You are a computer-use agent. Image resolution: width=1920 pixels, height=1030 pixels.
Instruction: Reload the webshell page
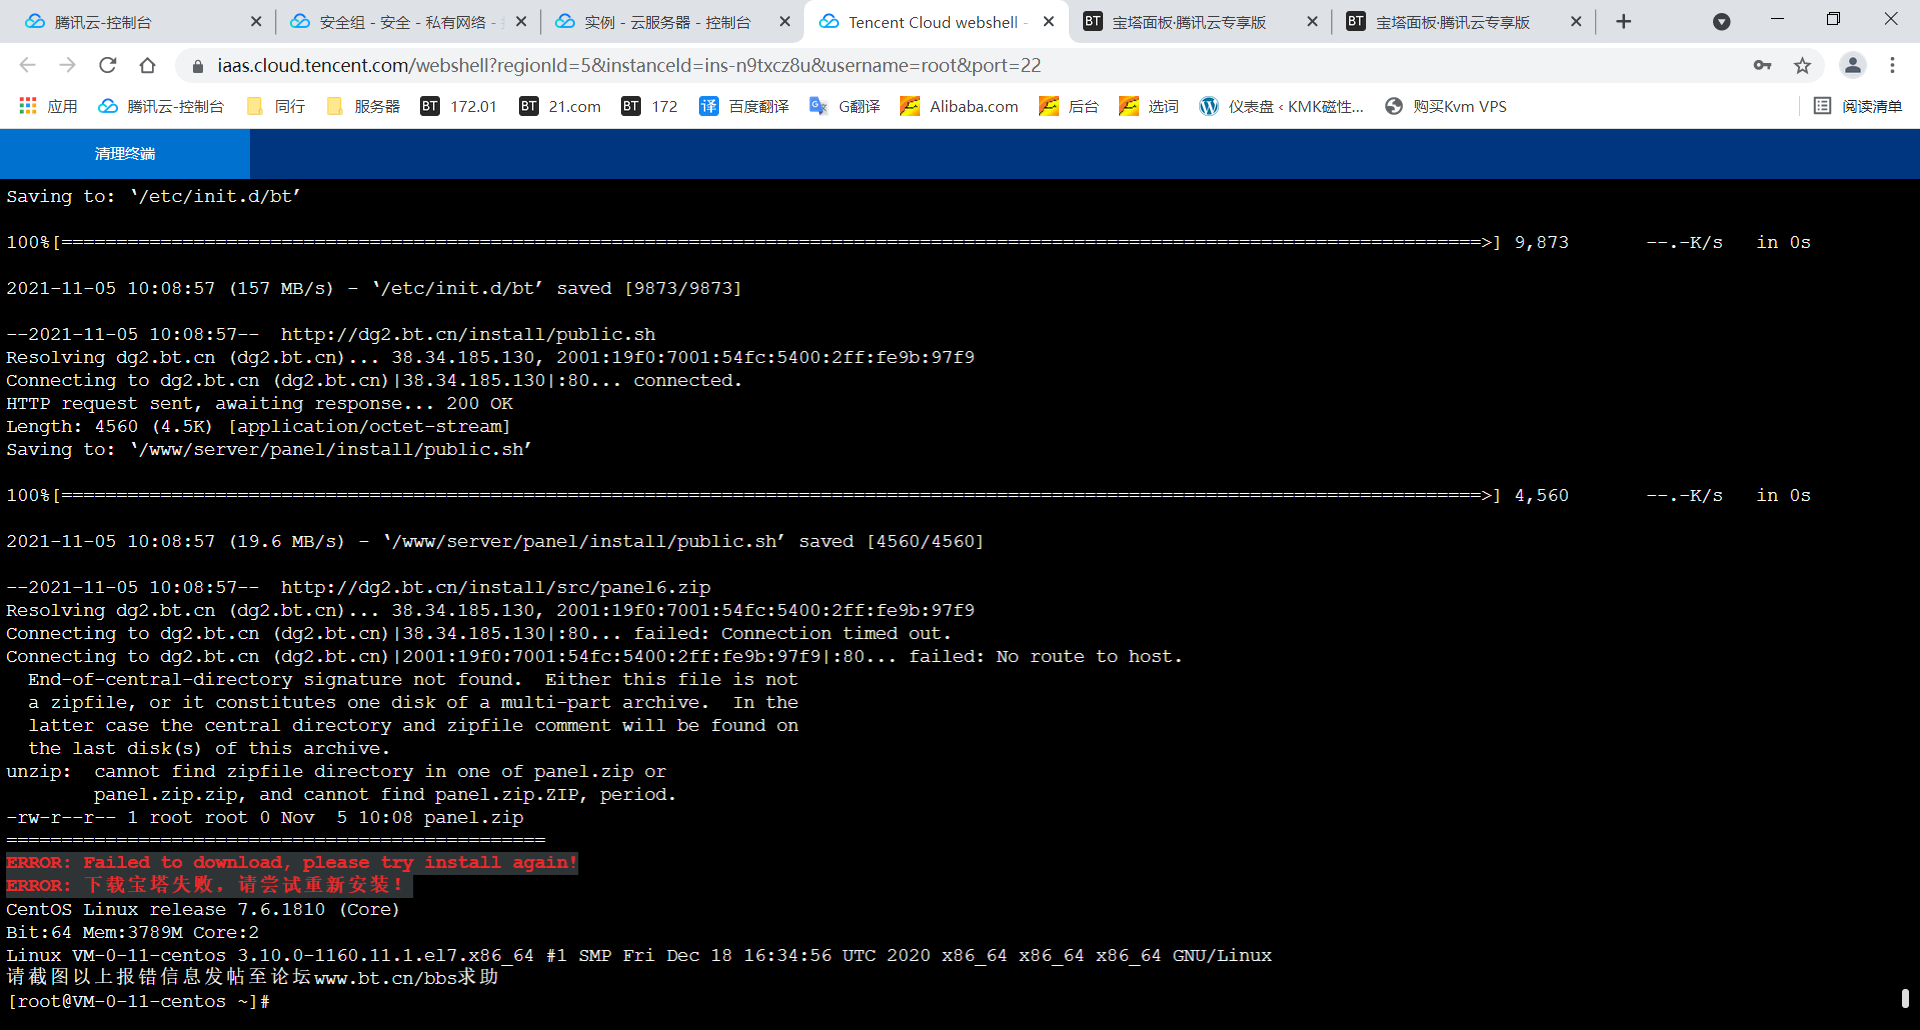tap(108, 65)
